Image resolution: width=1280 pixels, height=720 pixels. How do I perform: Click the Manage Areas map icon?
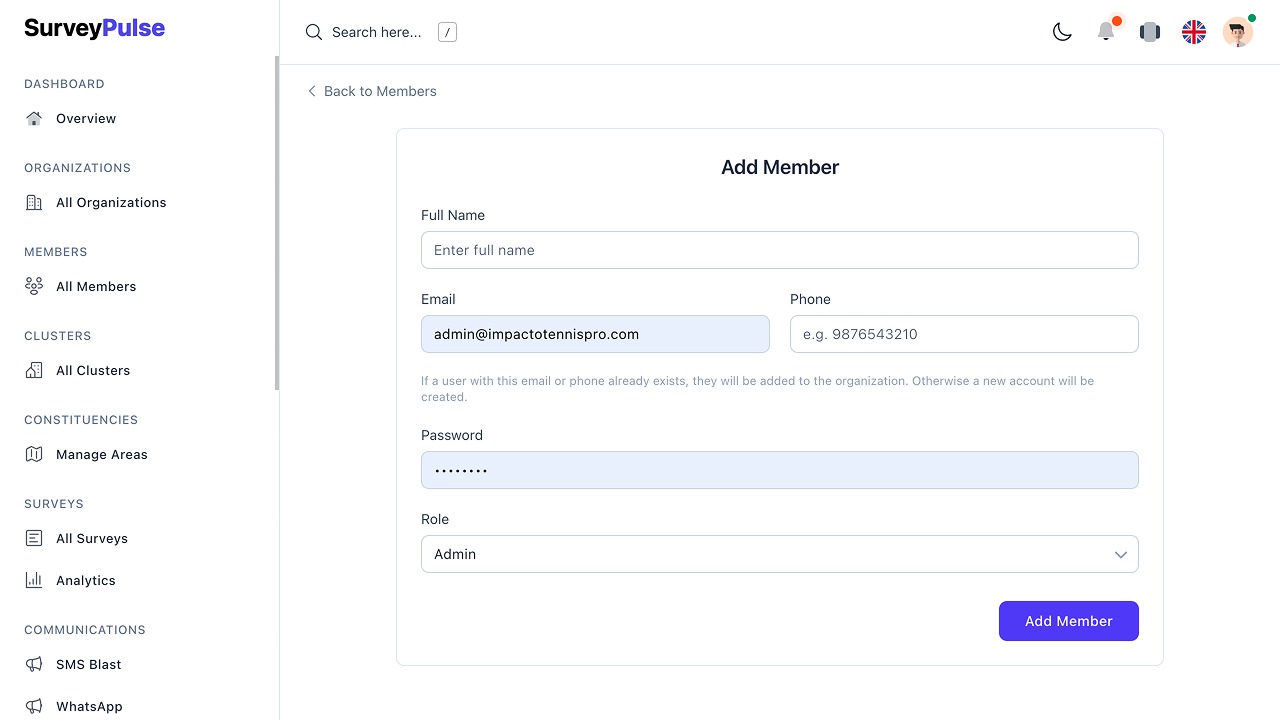[x=34, y=454]
